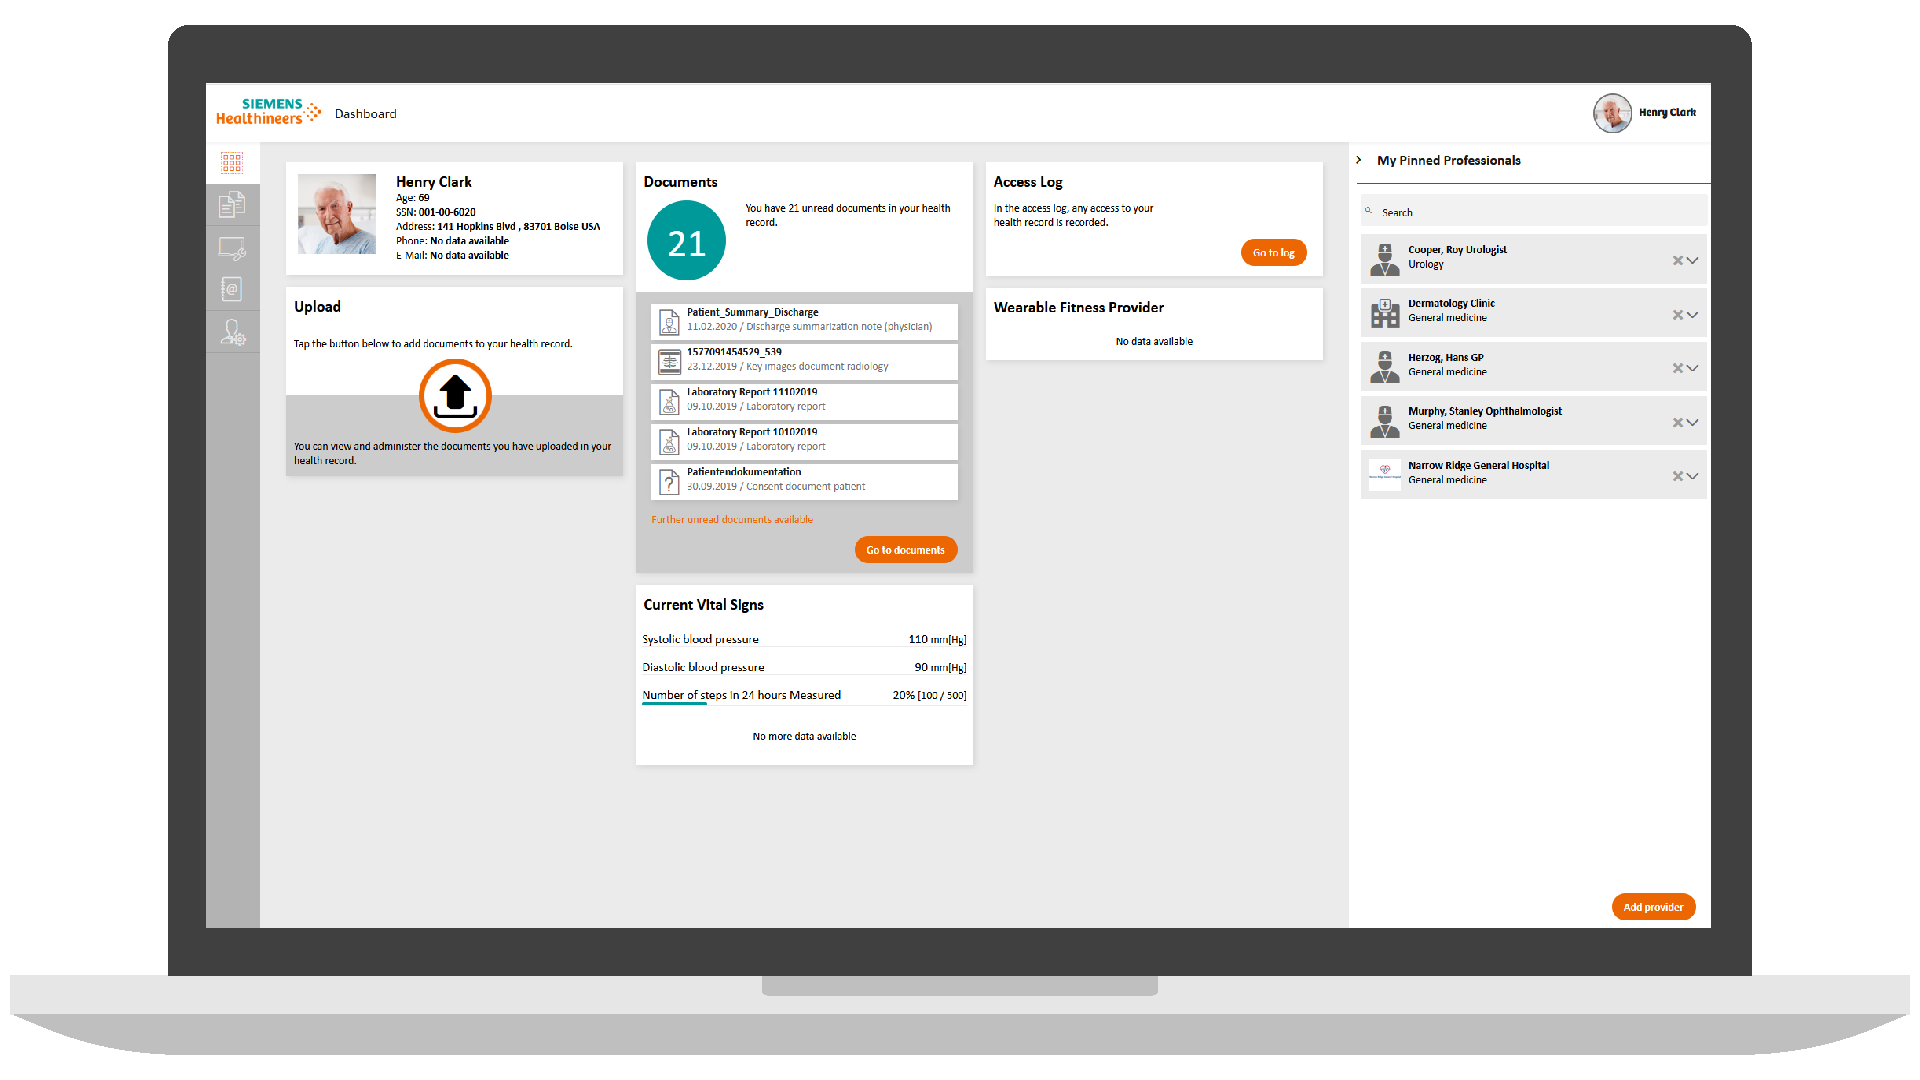Click the Go to log button
The height and width of the screenshot is (1080, 1920).
pyautogui.click(x=1273, y=253)
